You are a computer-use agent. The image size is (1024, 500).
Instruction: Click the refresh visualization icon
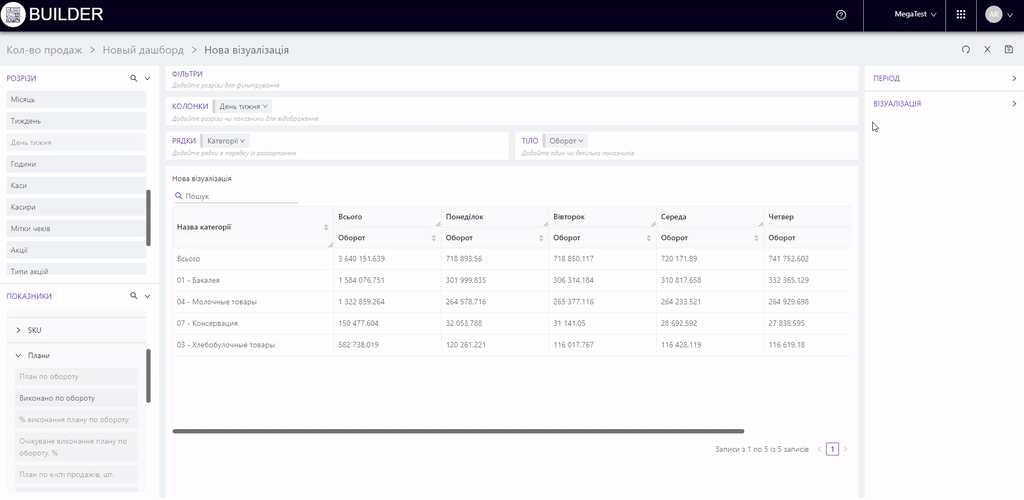pyautogui.click(x=966, y=49)
